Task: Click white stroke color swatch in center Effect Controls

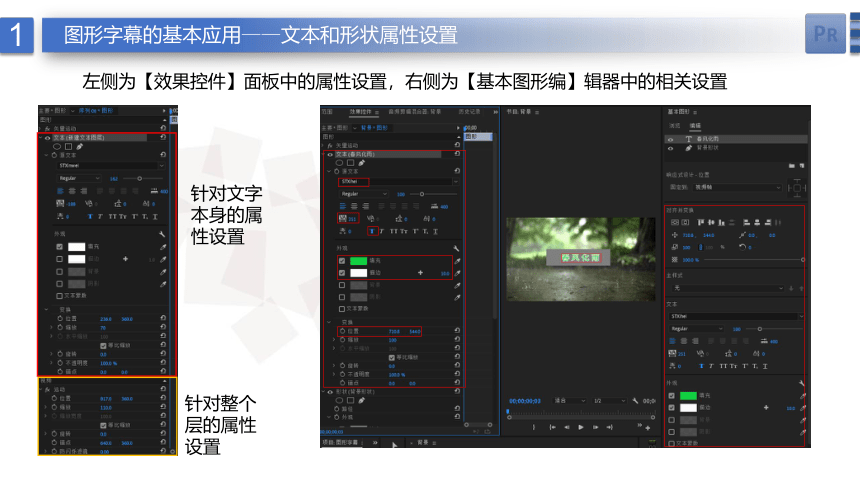Action: pyautogui.click(x=358, y=273)
